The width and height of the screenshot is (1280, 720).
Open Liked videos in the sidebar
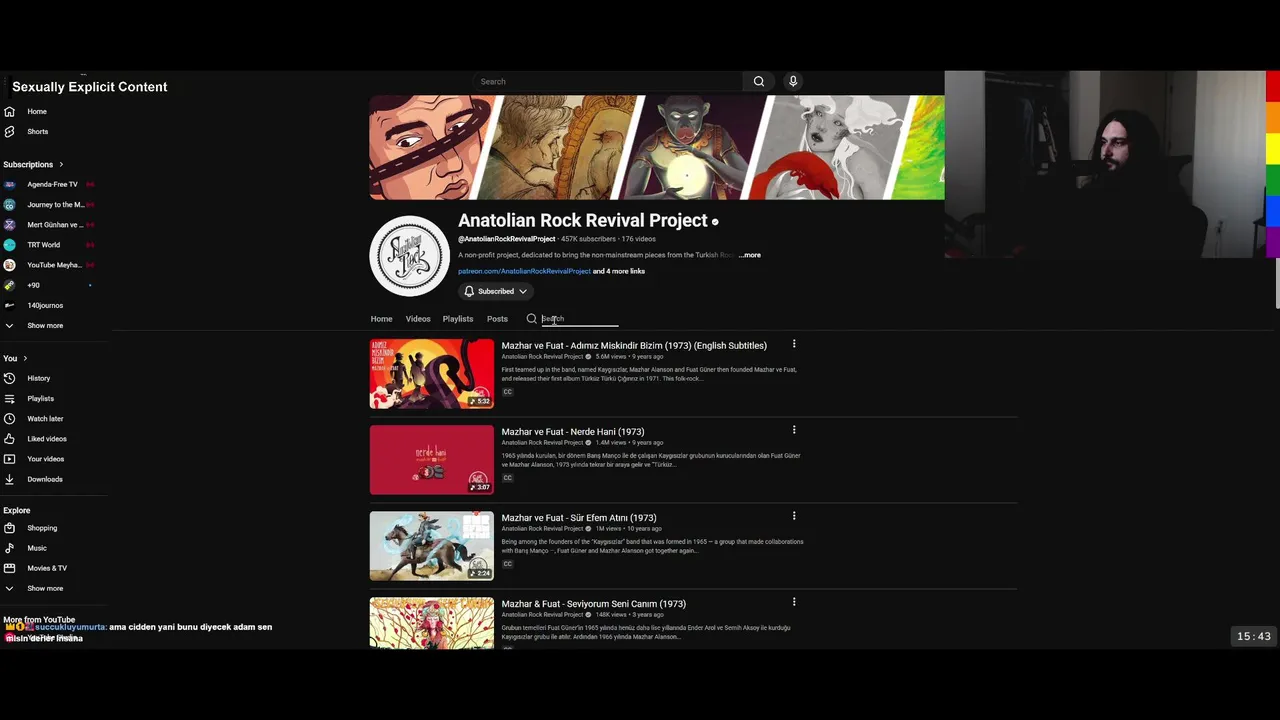[x=46, y=438]
